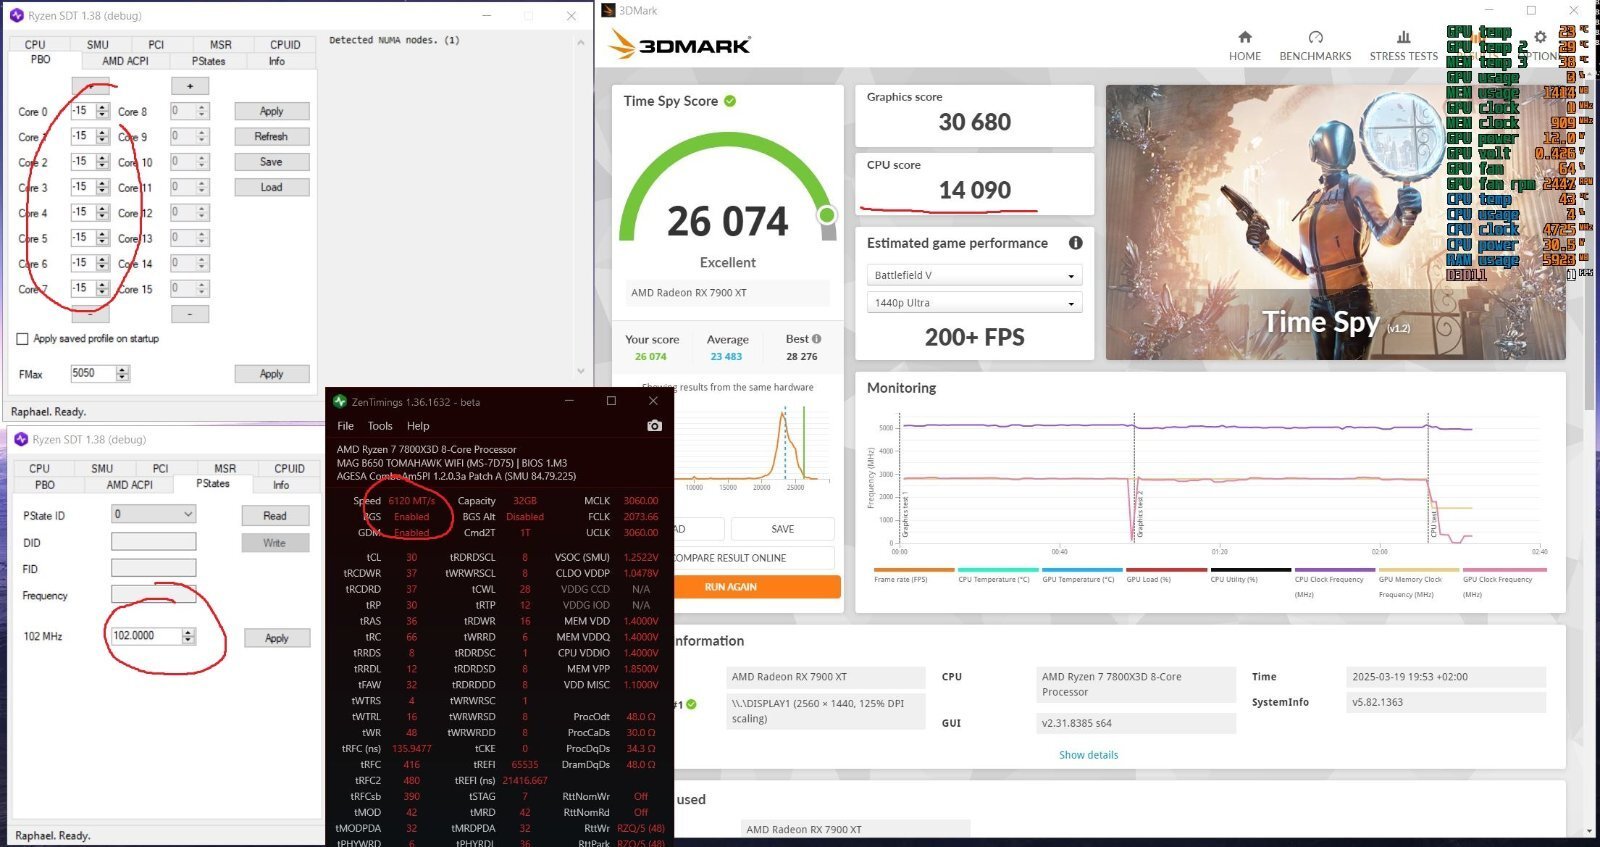Open the Benchmarks gauge icon in 3DMark
Screen dimensions: 1600x847
coord(1315,37)
